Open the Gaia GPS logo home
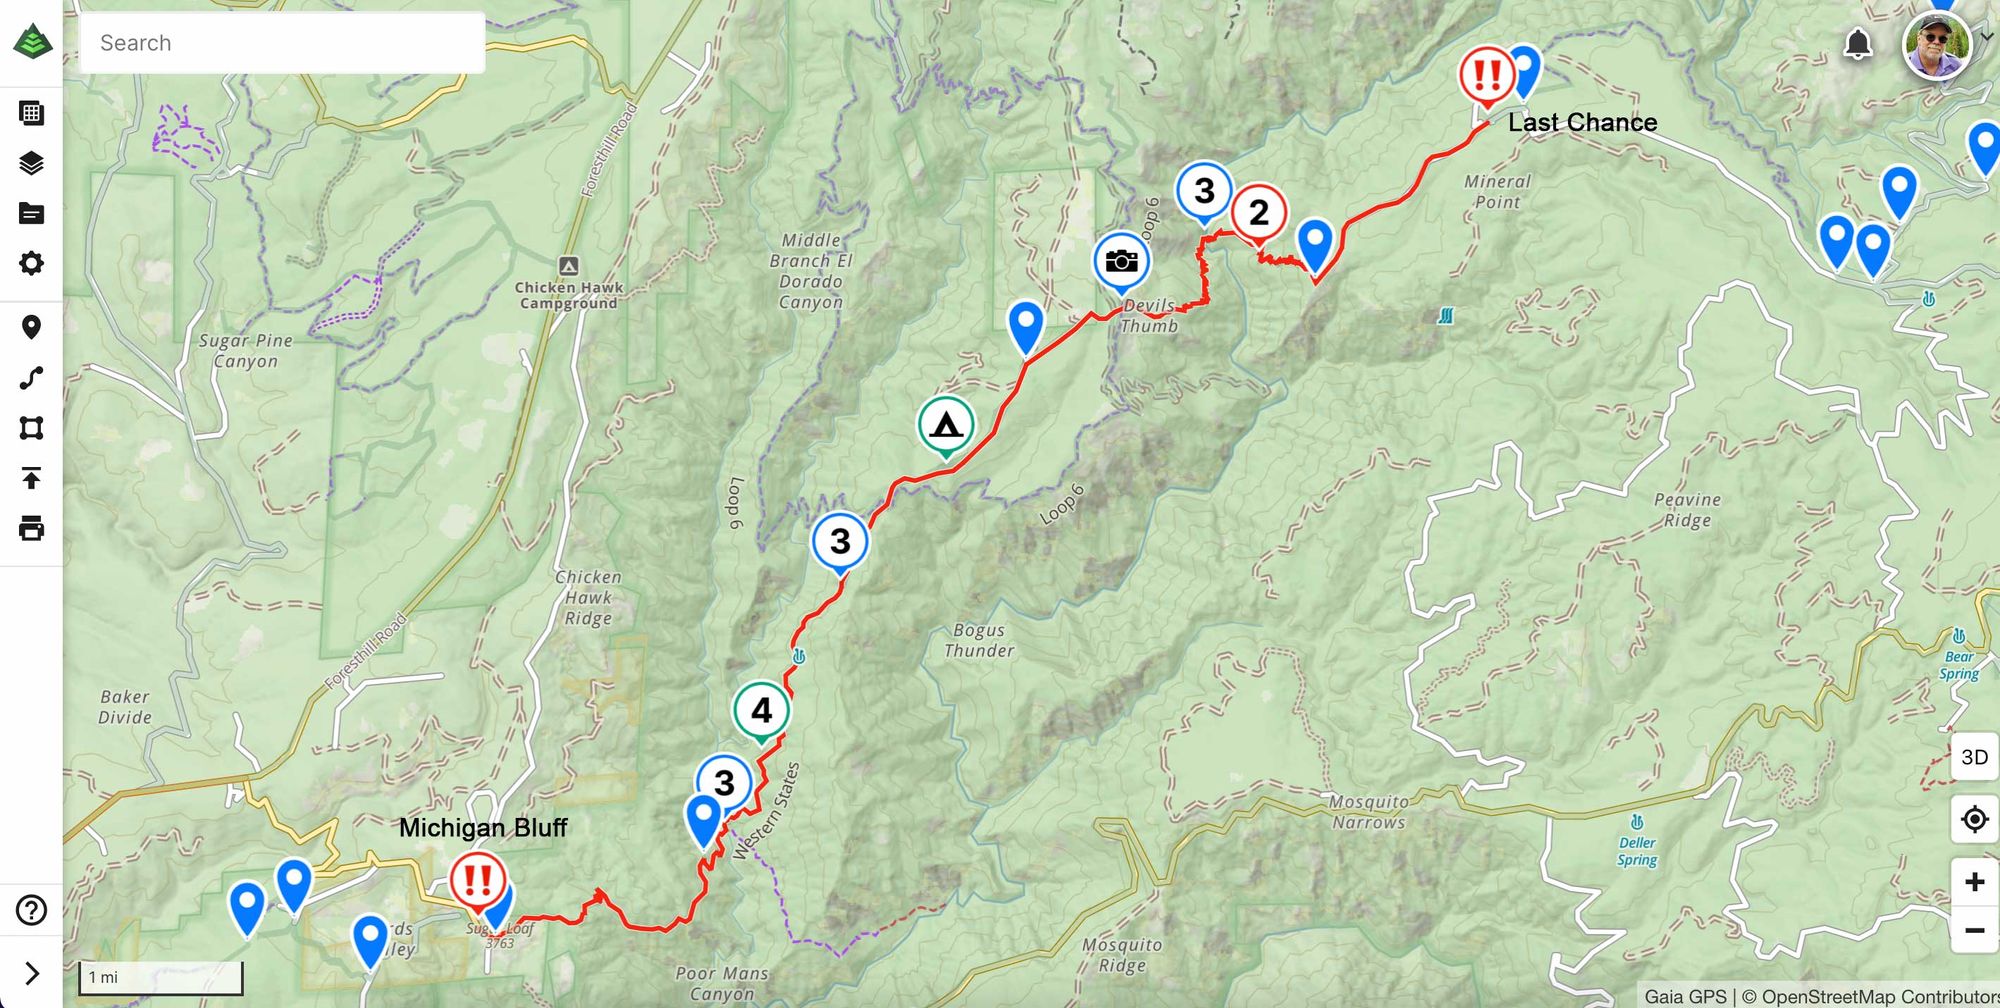The height and width of the screenshot is (1008, 2000). click(32, 43)
